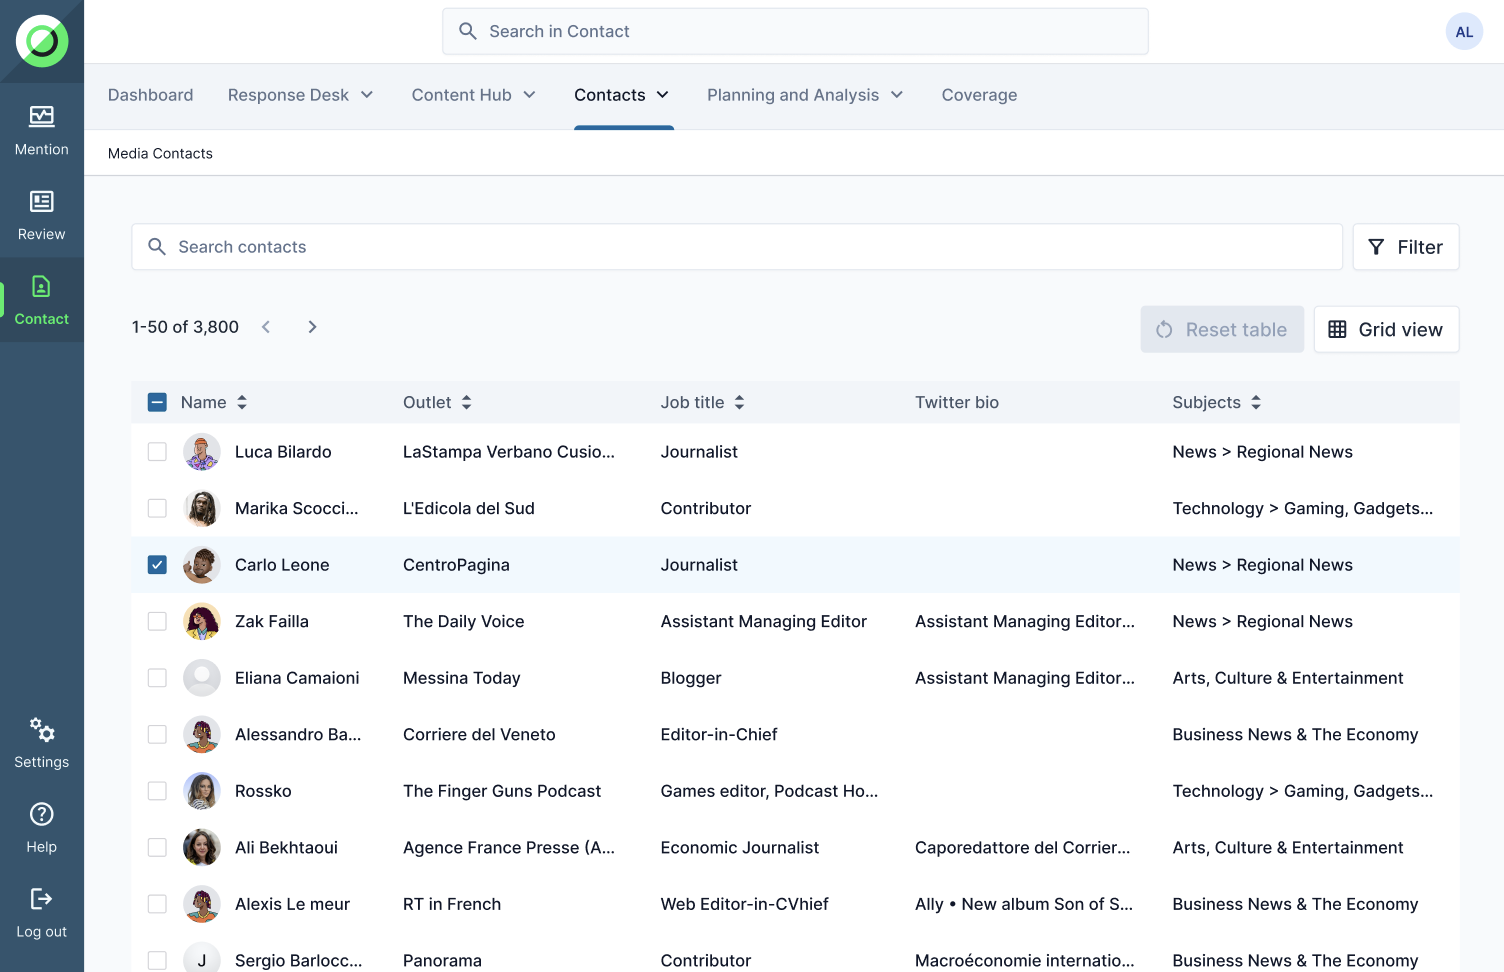Open the Dashboard tab
This screenshot has height=972, width=1504.
(151, 95)
